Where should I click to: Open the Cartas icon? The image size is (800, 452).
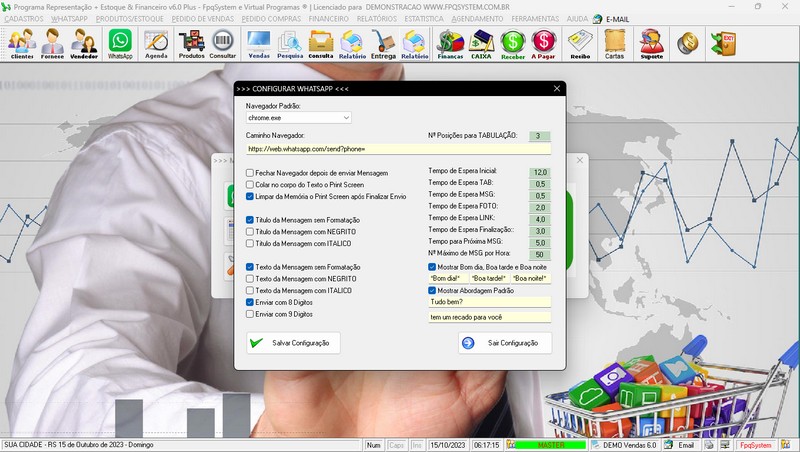coord(614,44)
